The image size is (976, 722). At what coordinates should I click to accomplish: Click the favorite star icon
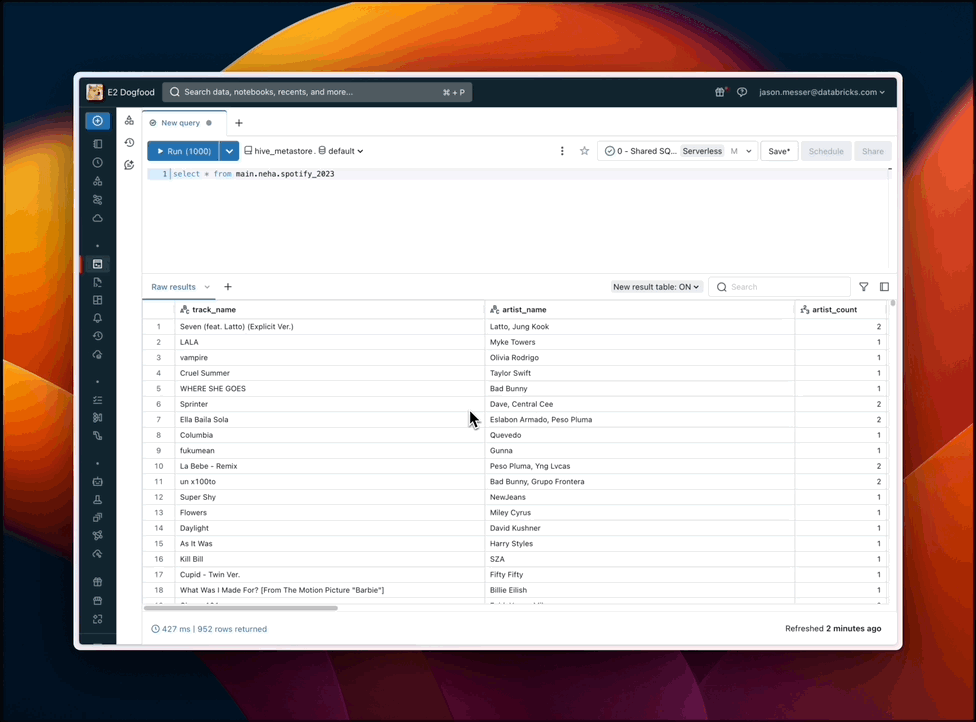[x=584, y=151]
